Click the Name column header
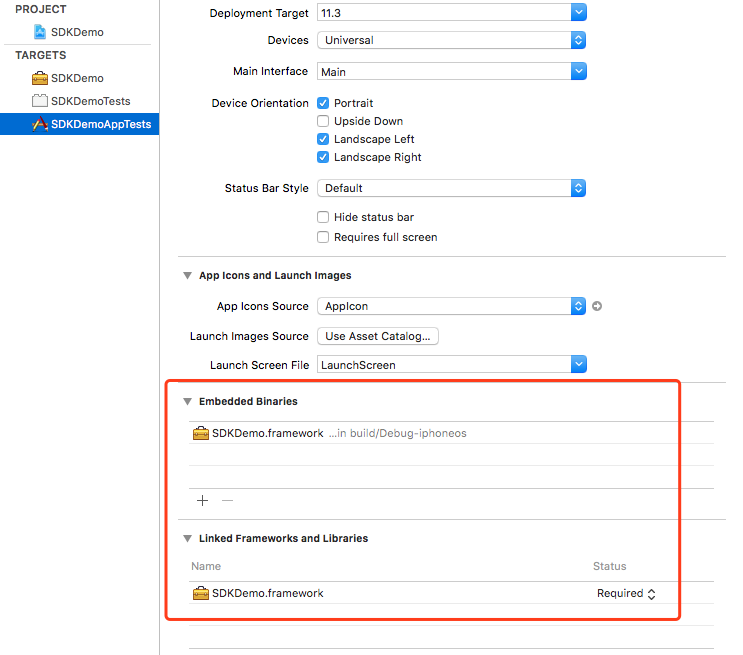 click(206, 566)
